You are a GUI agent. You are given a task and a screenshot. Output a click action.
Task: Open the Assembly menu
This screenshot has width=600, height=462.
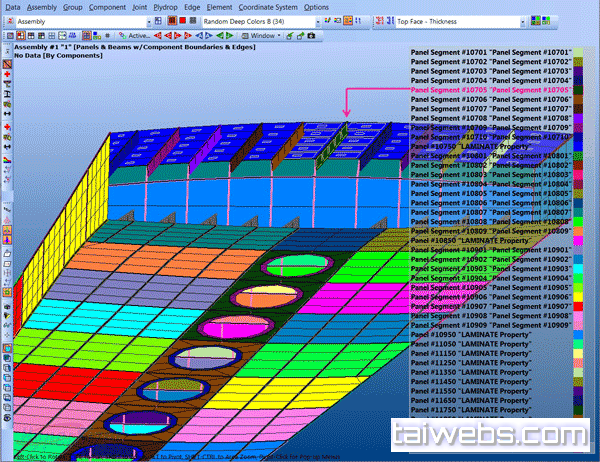point(42,6)
